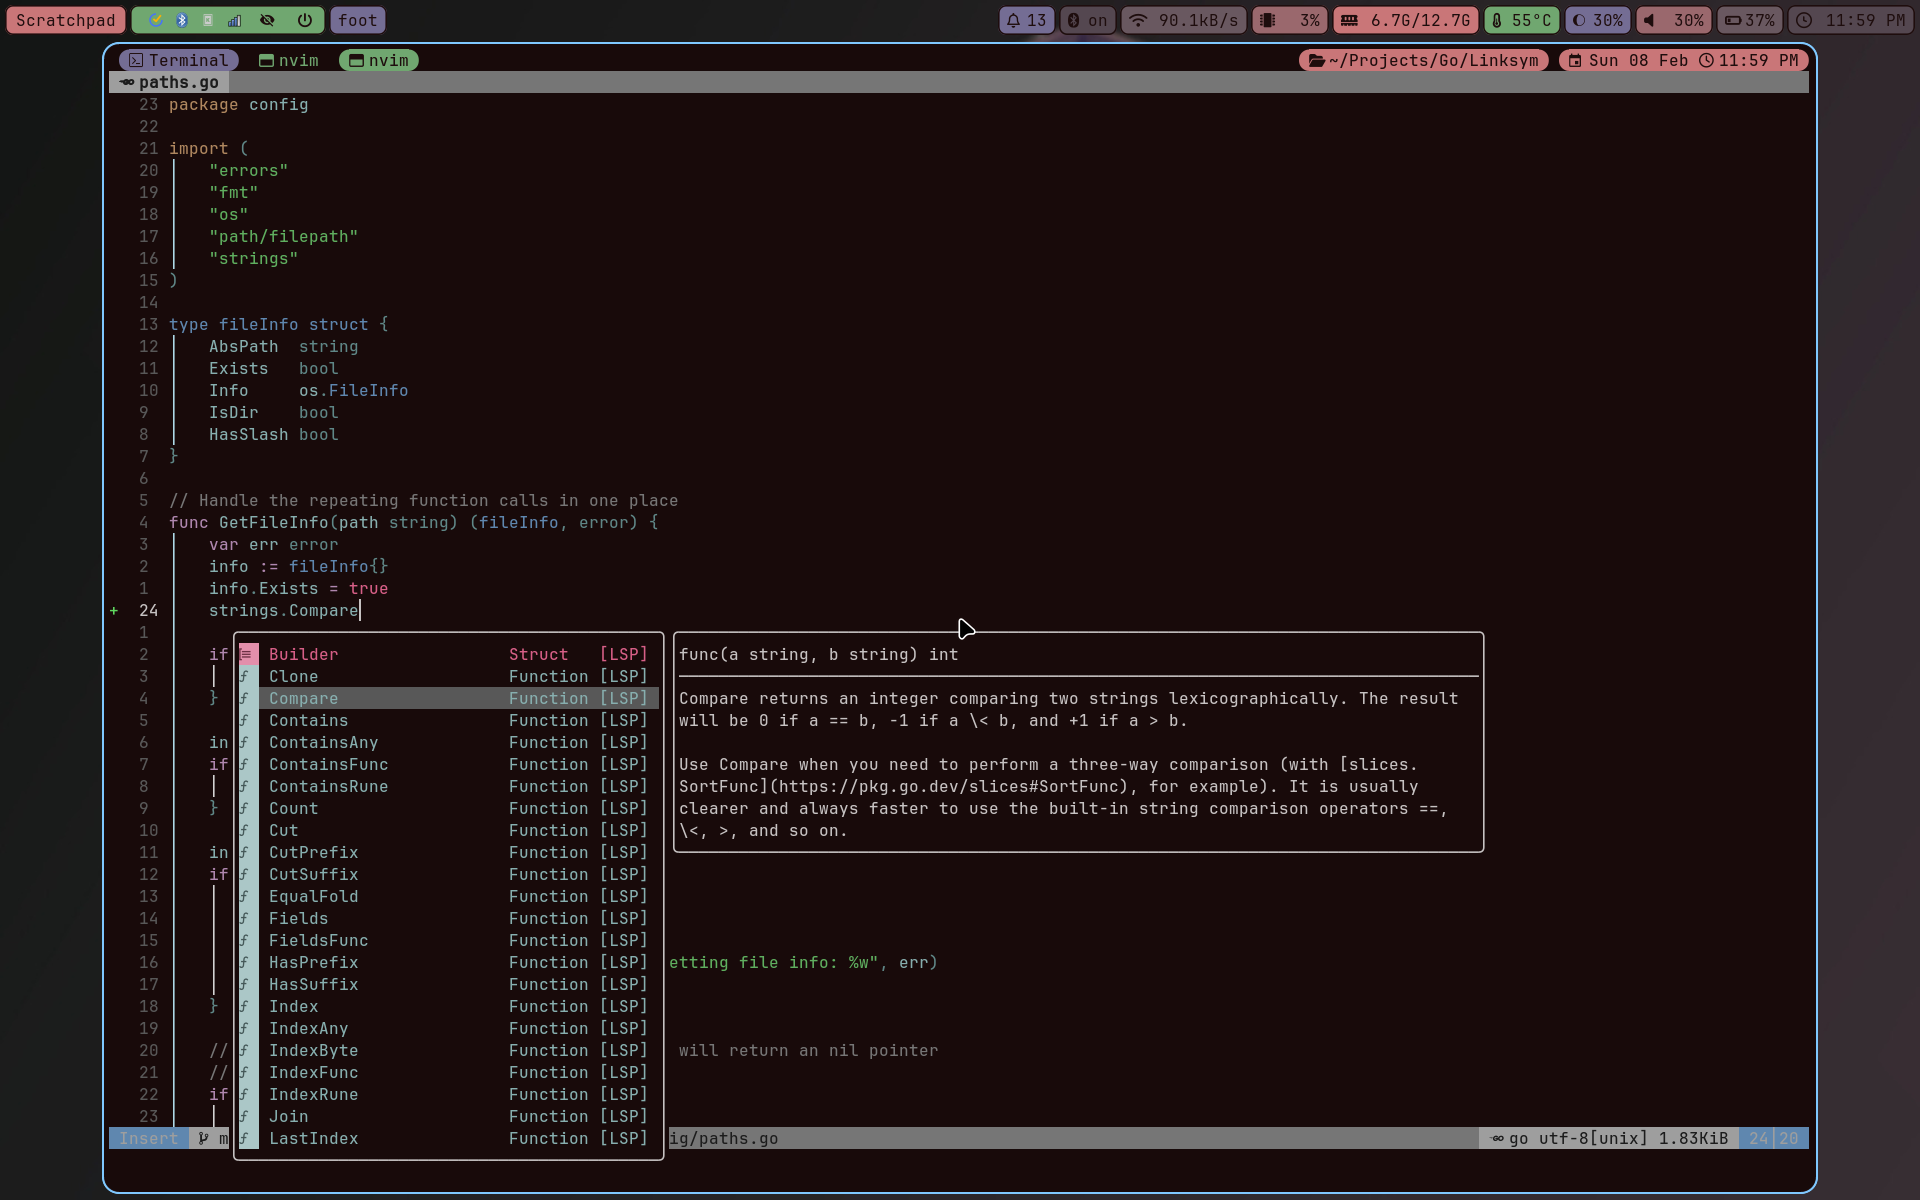
Task: Click the 'strings.Compare' code line
Action: pos(283,610)
